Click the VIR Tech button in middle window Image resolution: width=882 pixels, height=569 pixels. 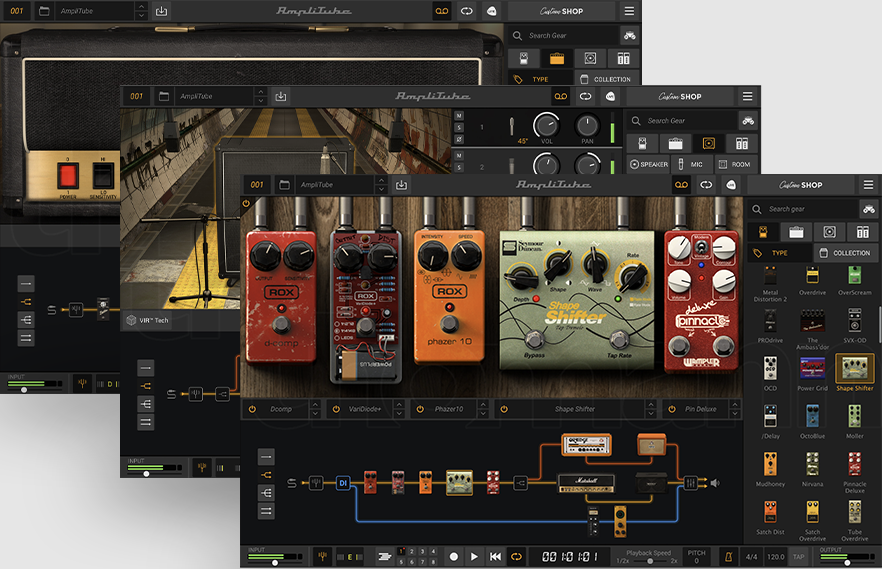[148, 320]
